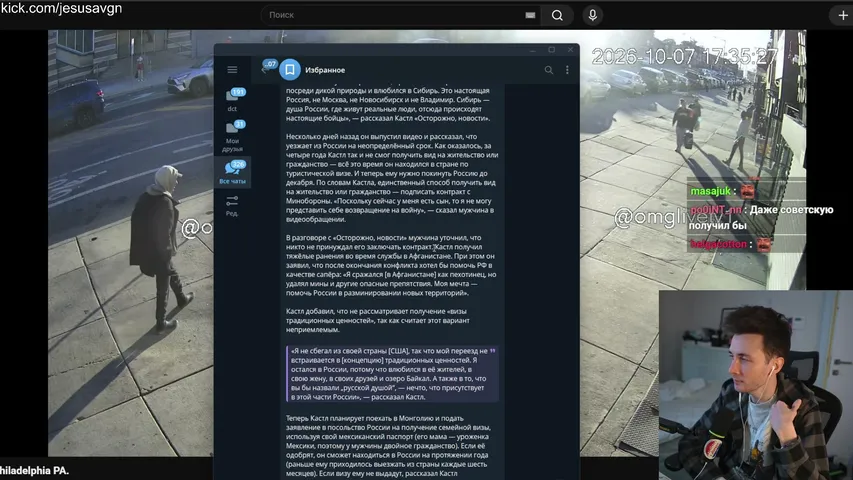
Task: Close the Telegram window
Action: pos(570,50)
